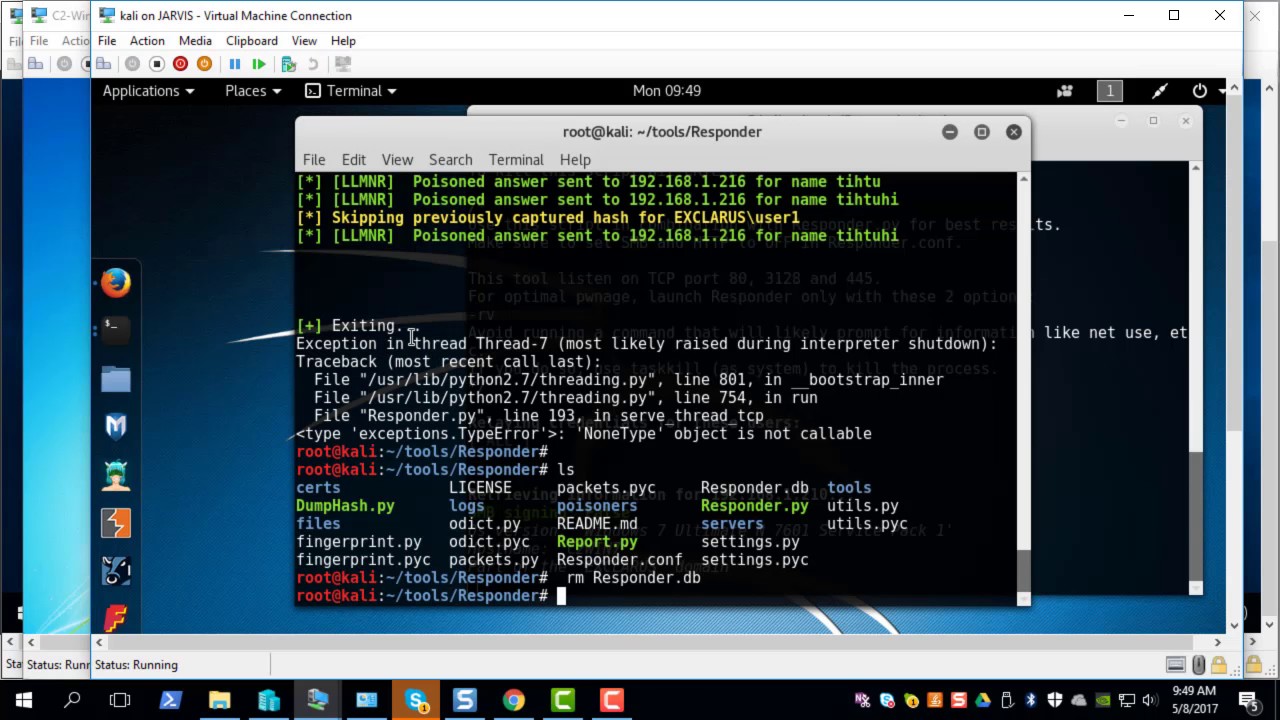Open the VM Connection Action menu

pos(147,40)
